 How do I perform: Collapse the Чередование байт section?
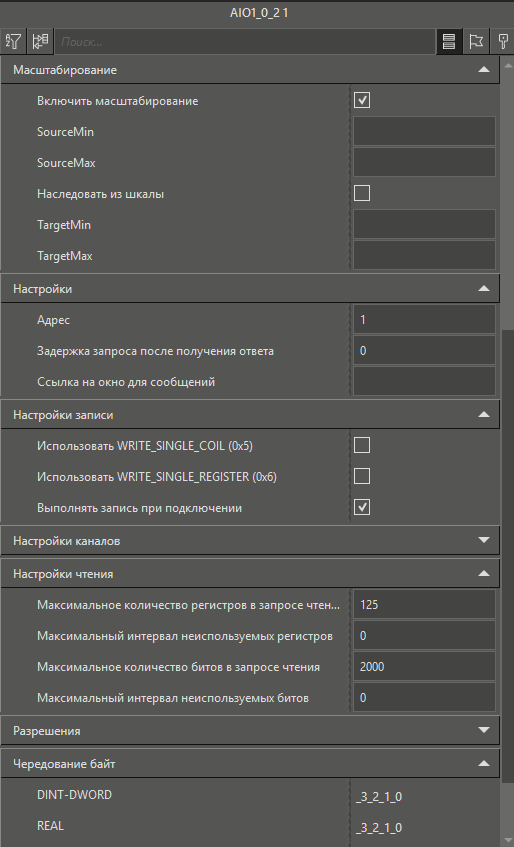tap(484, 764)
